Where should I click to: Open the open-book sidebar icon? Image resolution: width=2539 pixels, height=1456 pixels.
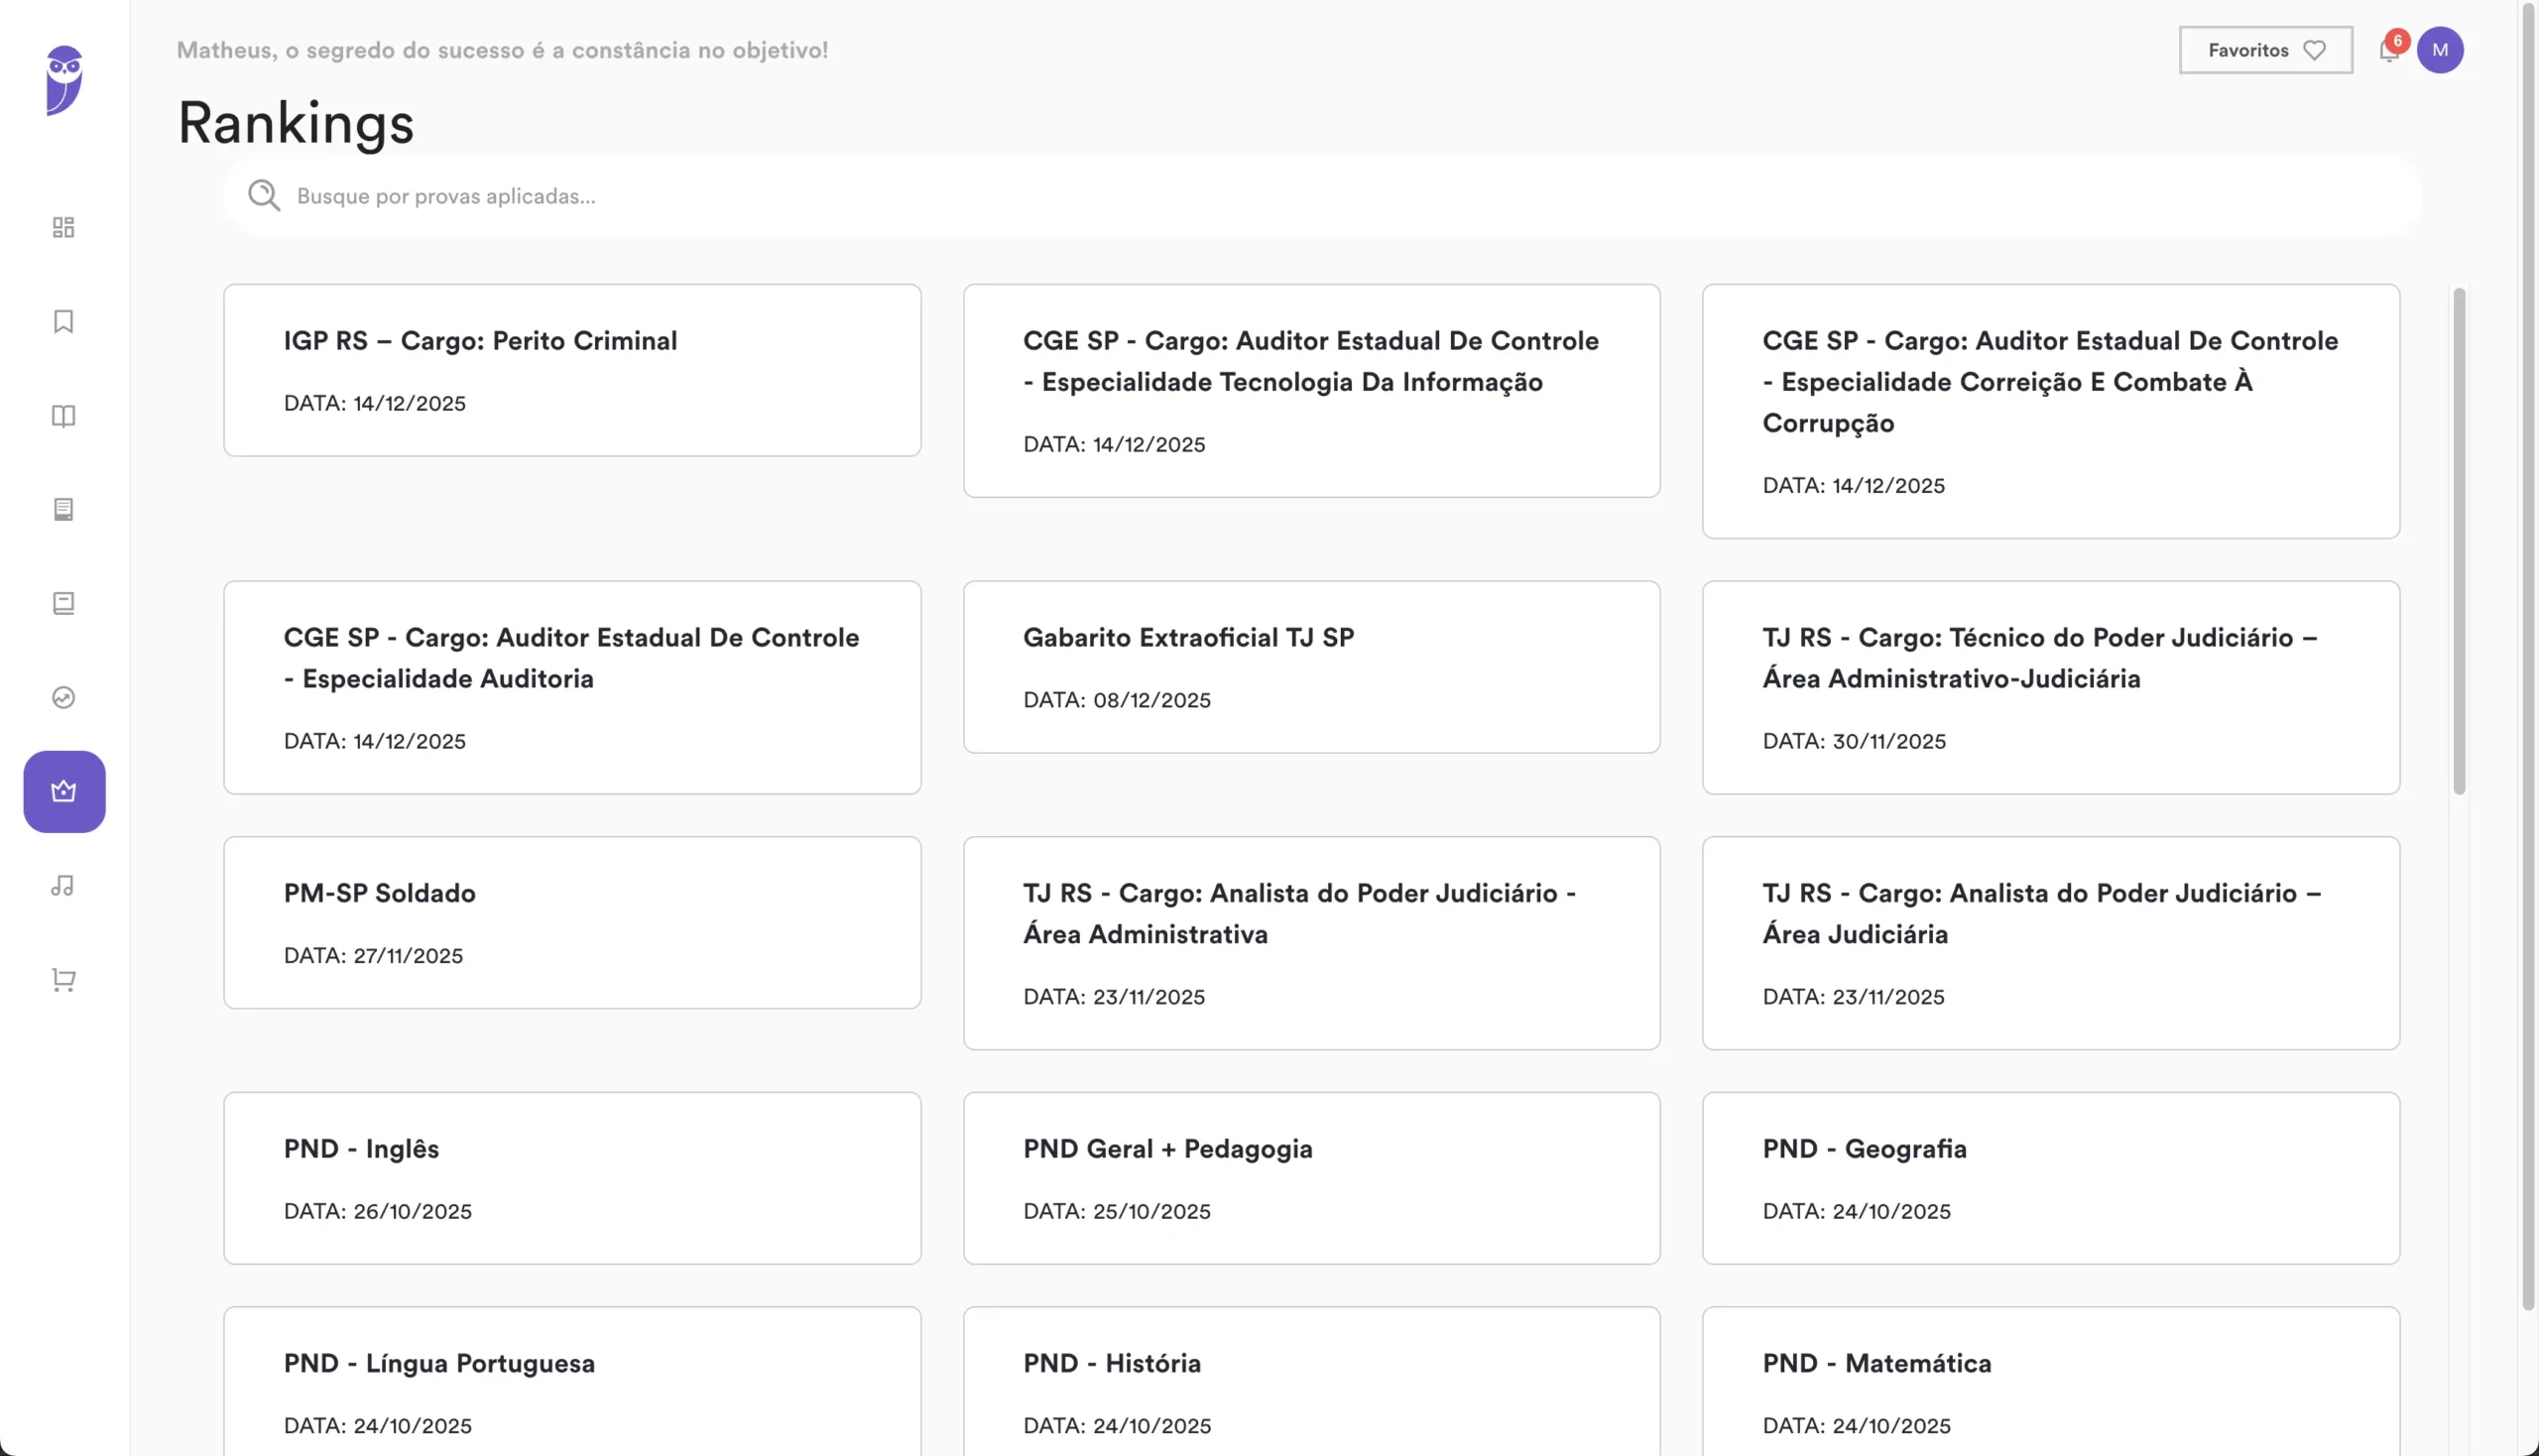64,415
